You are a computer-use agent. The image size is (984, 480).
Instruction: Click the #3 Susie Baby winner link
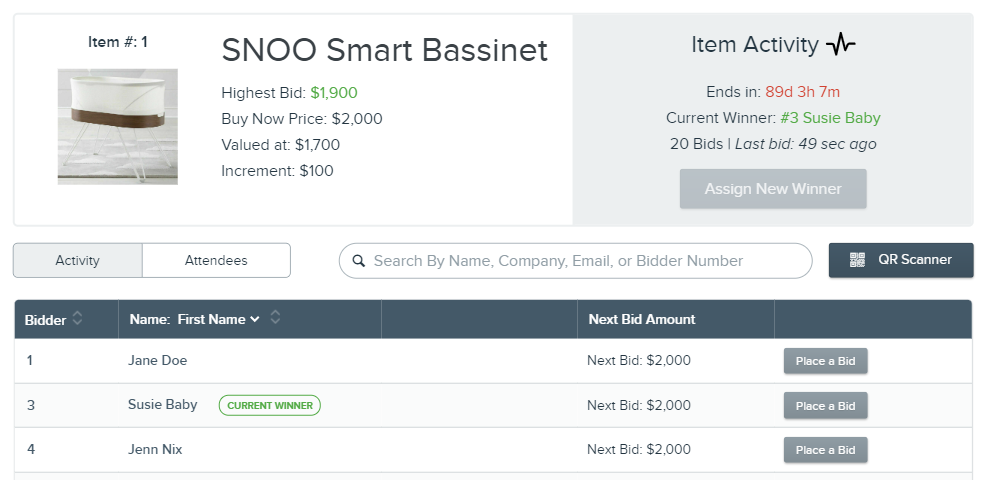click(x=830, y=118)
